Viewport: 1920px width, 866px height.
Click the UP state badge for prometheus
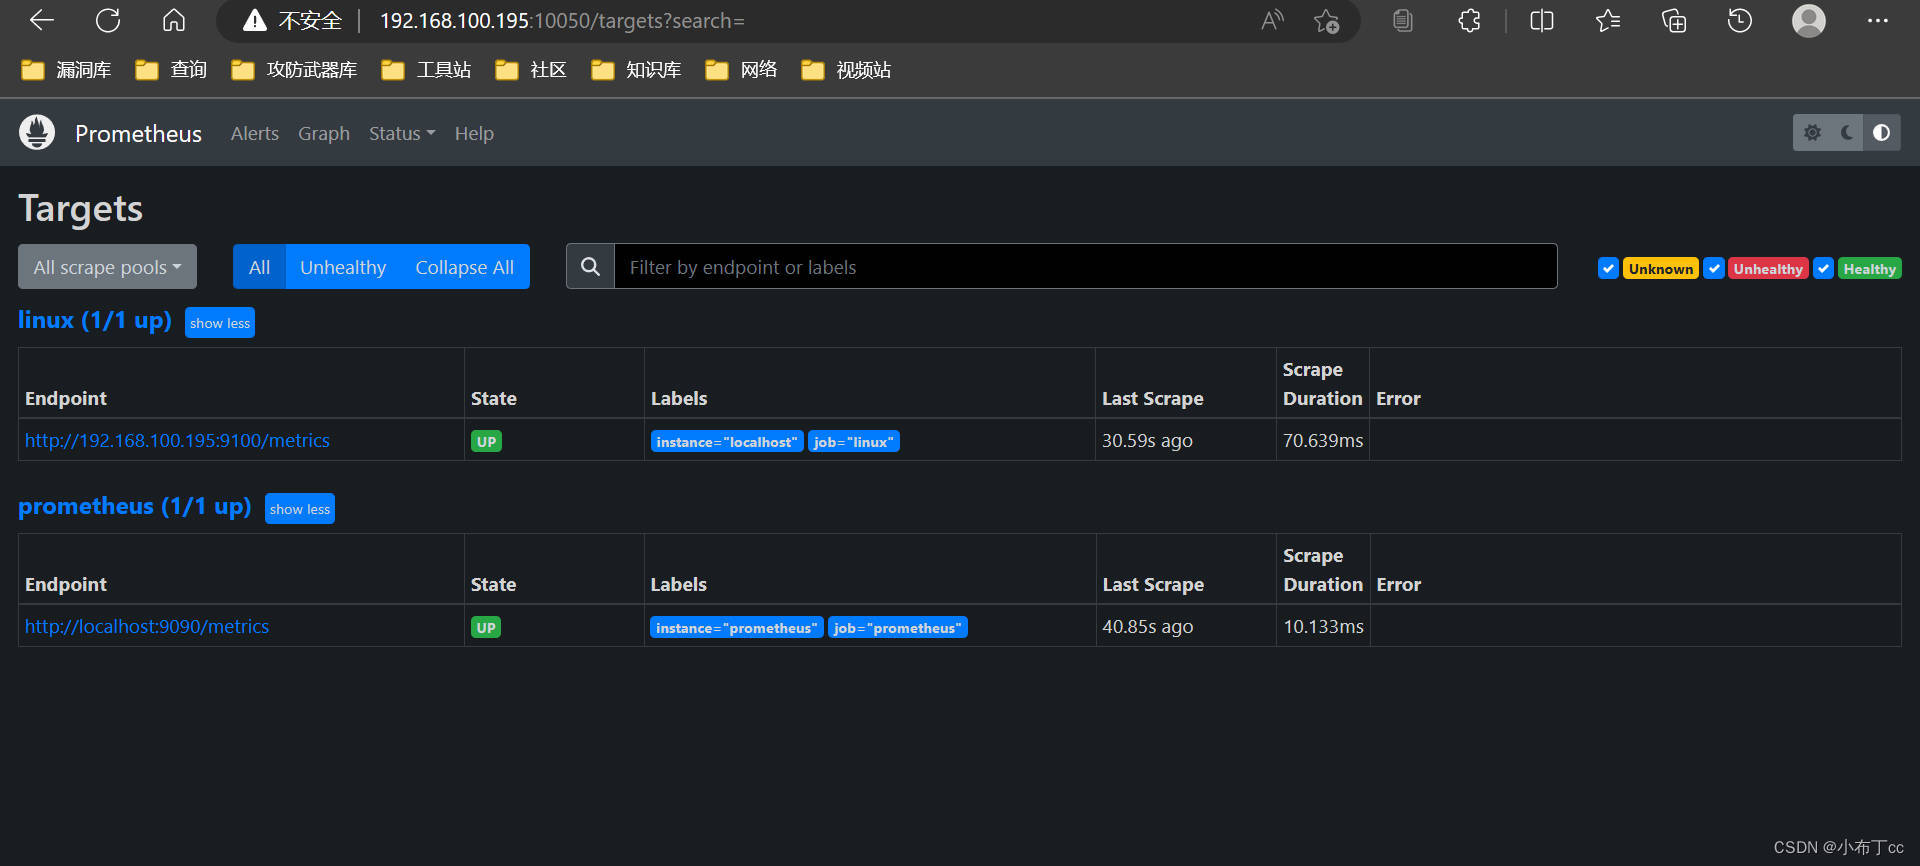point(486,627)
